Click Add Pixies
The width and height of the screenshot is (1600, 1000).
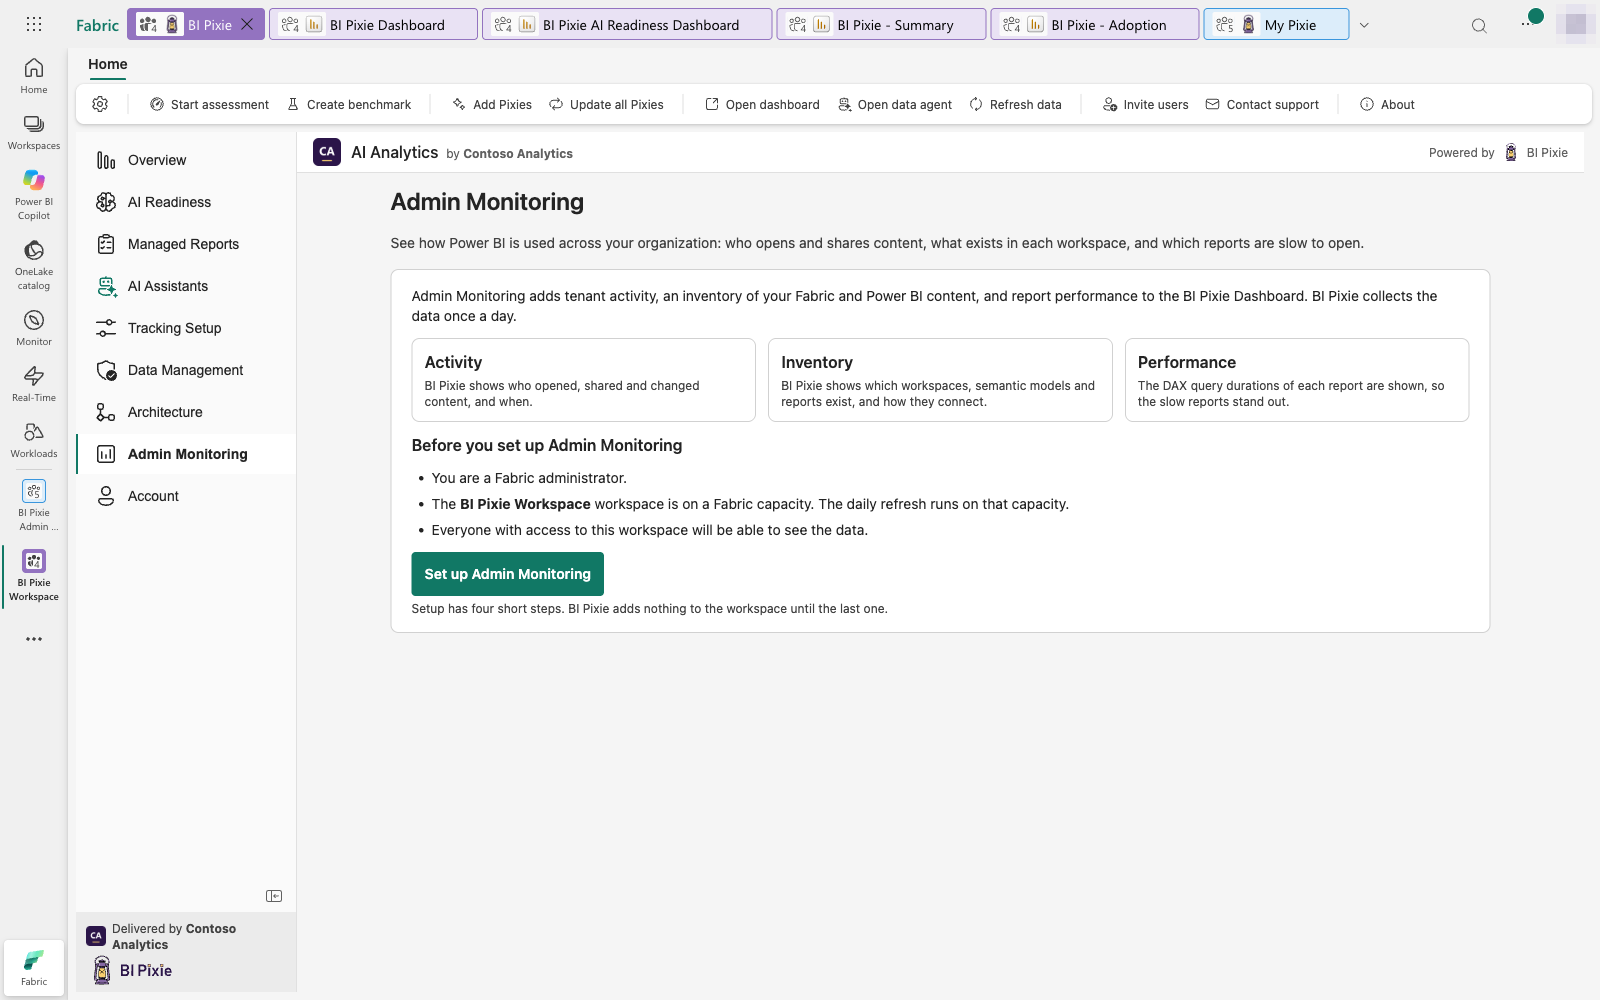click(492, 104)
